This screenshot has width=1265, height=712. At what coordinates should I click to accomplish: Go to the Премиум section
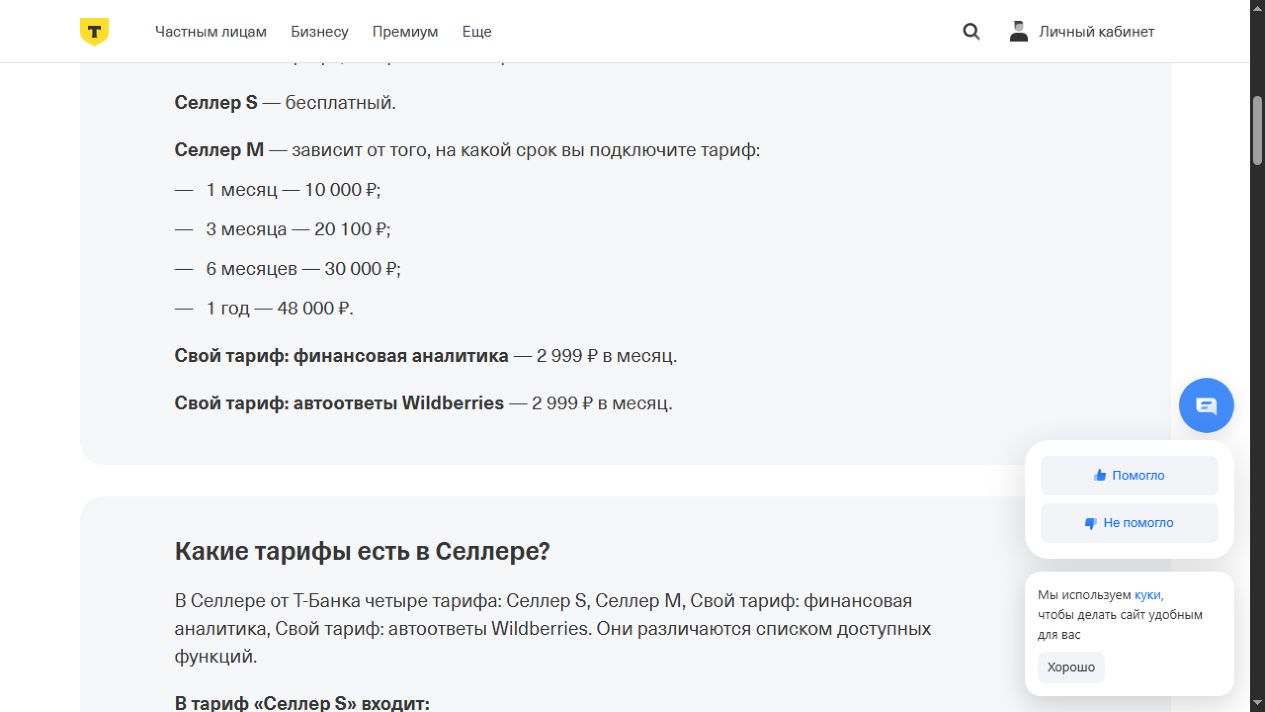pyautogui.click(x=405, y=32)
